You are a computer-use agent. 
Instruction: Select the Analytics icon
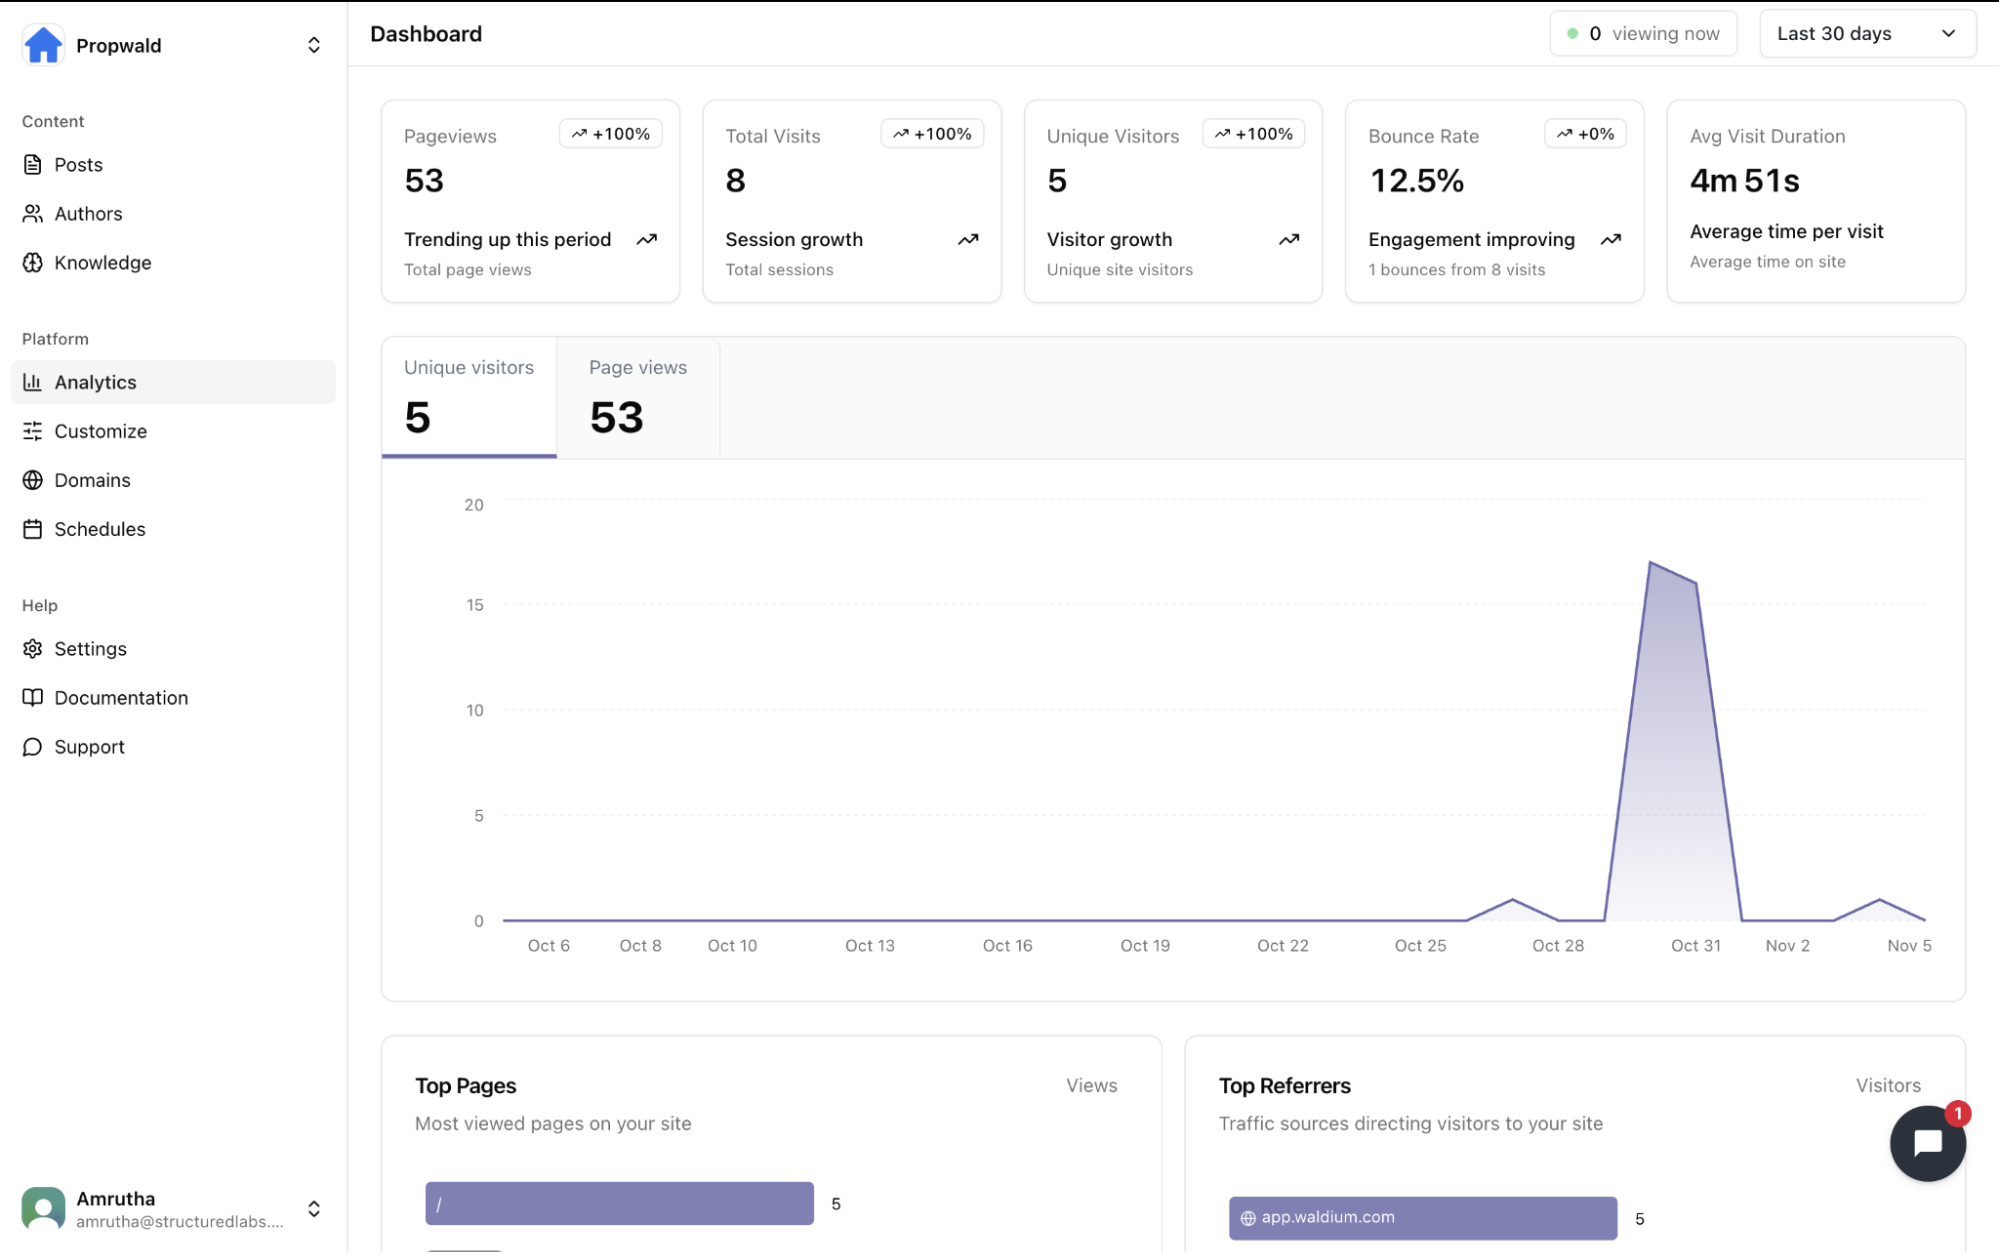pyautogui.click(x=32, y=382)
